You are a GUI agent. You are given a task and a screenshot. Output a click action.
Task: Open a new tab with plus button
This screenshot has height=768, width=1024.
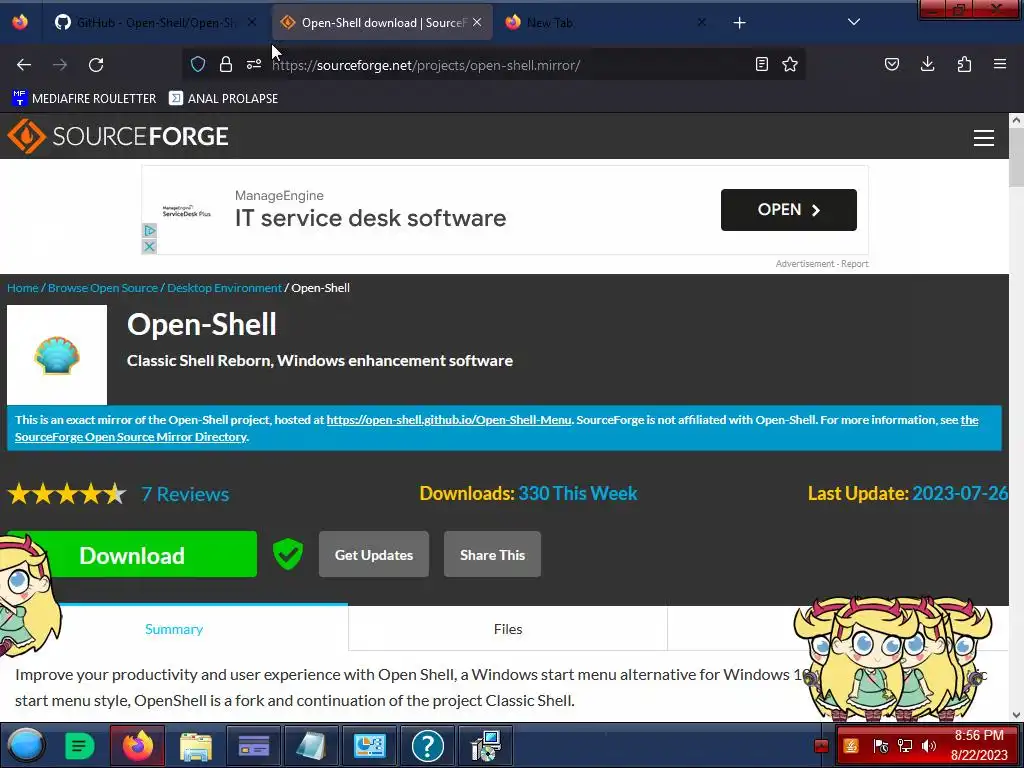pyautogui.click(x=739, y=23)
